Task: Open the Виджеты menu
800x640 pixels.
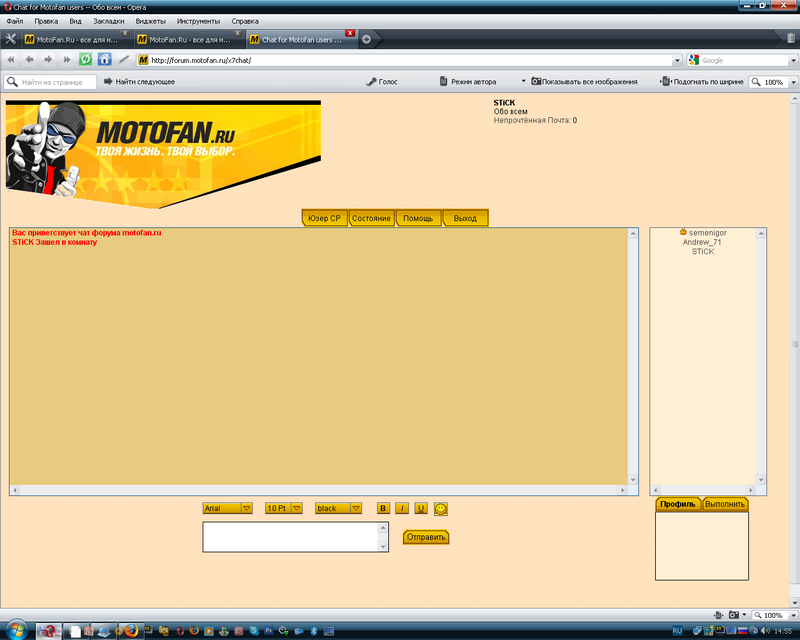Action: coord(151,21)
